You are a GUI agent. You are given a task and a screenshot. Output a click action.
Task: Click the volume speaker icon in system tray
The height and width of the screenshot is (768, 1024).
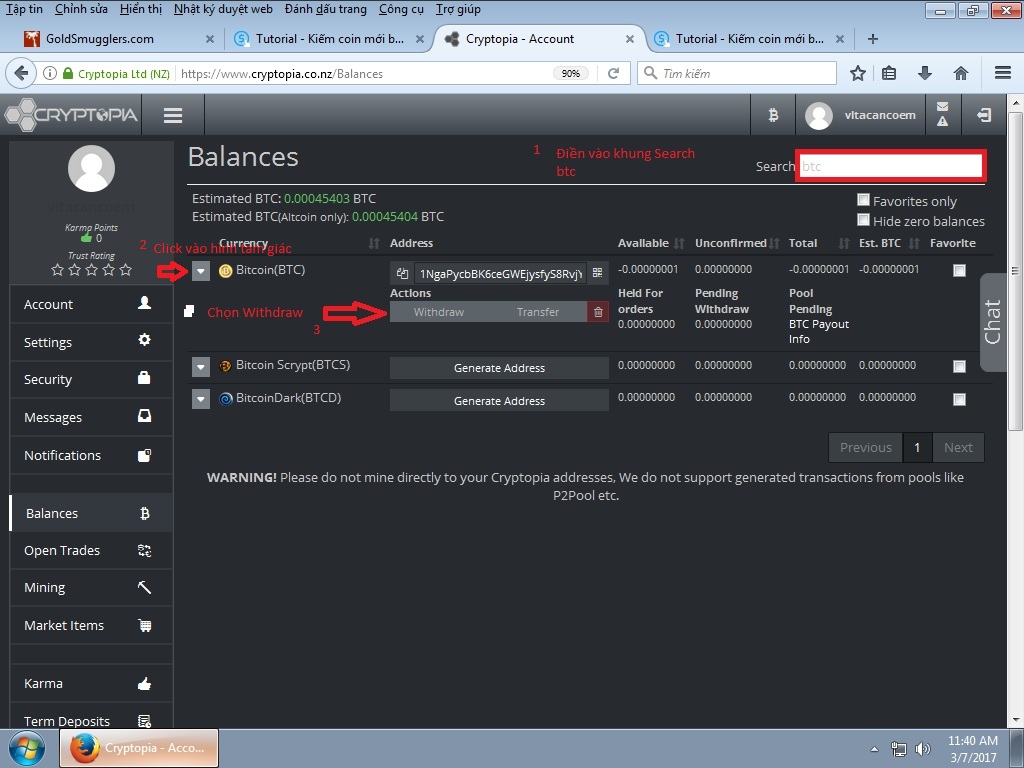(x=922, y=749)
